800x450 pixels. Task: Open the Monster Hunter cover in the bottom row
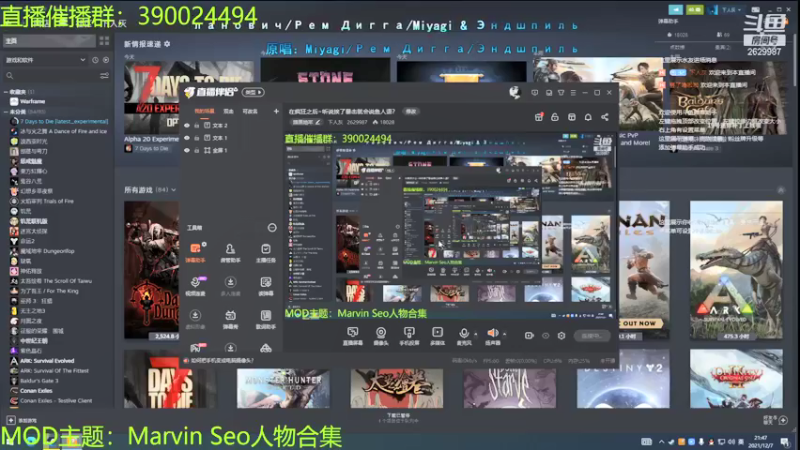click(283, 390)
